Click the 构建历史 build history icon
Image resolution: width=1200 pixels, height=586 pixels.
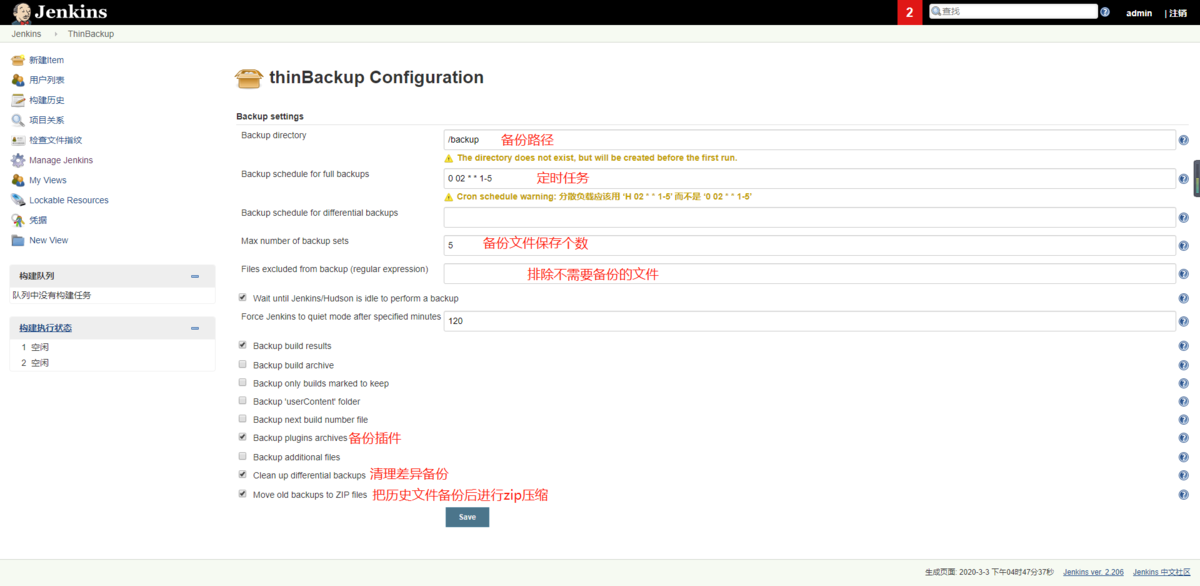pyautogui.click(x=18, y=100)
